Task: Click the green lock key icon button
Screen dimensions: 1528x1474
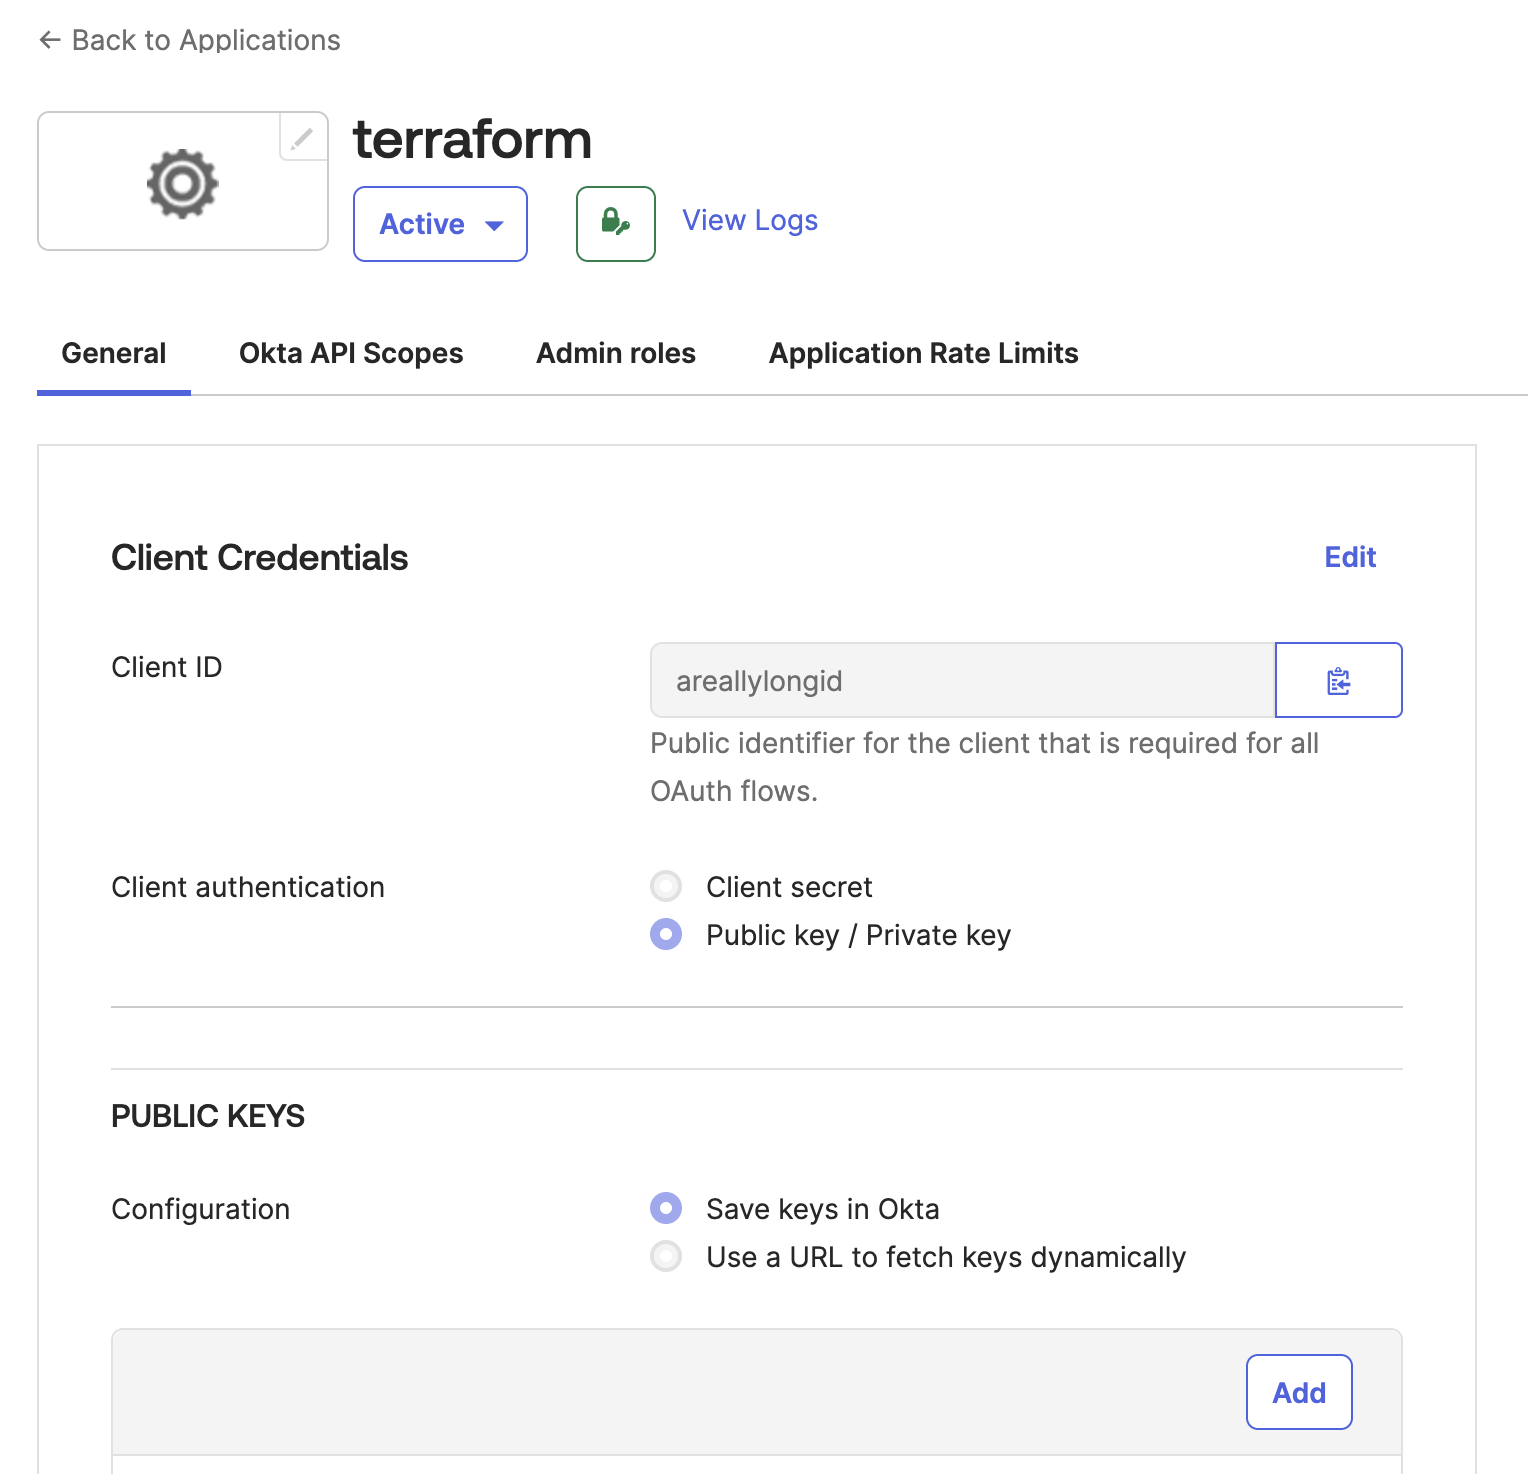Action: [616, 223]
